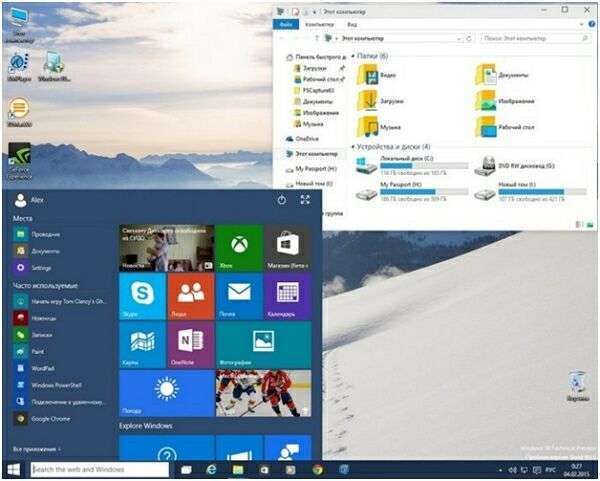Open the news photo live tile
The image size is (600, 481).
(166, 248)
